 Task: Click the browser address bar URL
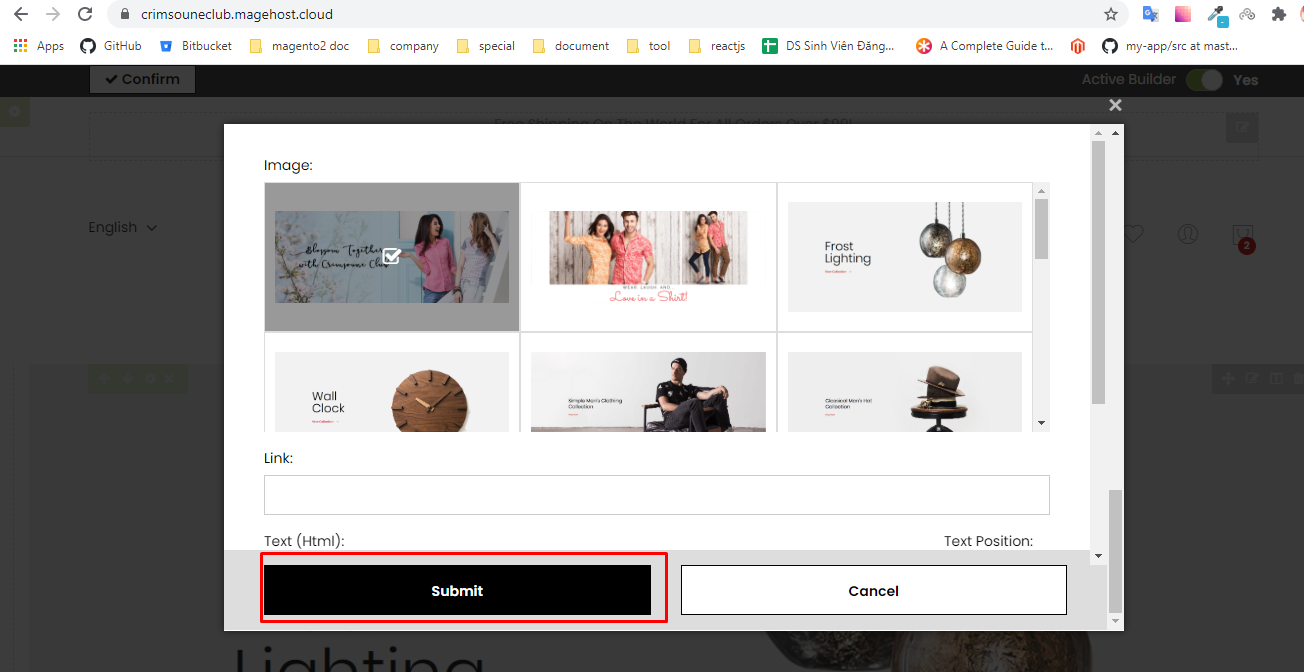point(237,15)
